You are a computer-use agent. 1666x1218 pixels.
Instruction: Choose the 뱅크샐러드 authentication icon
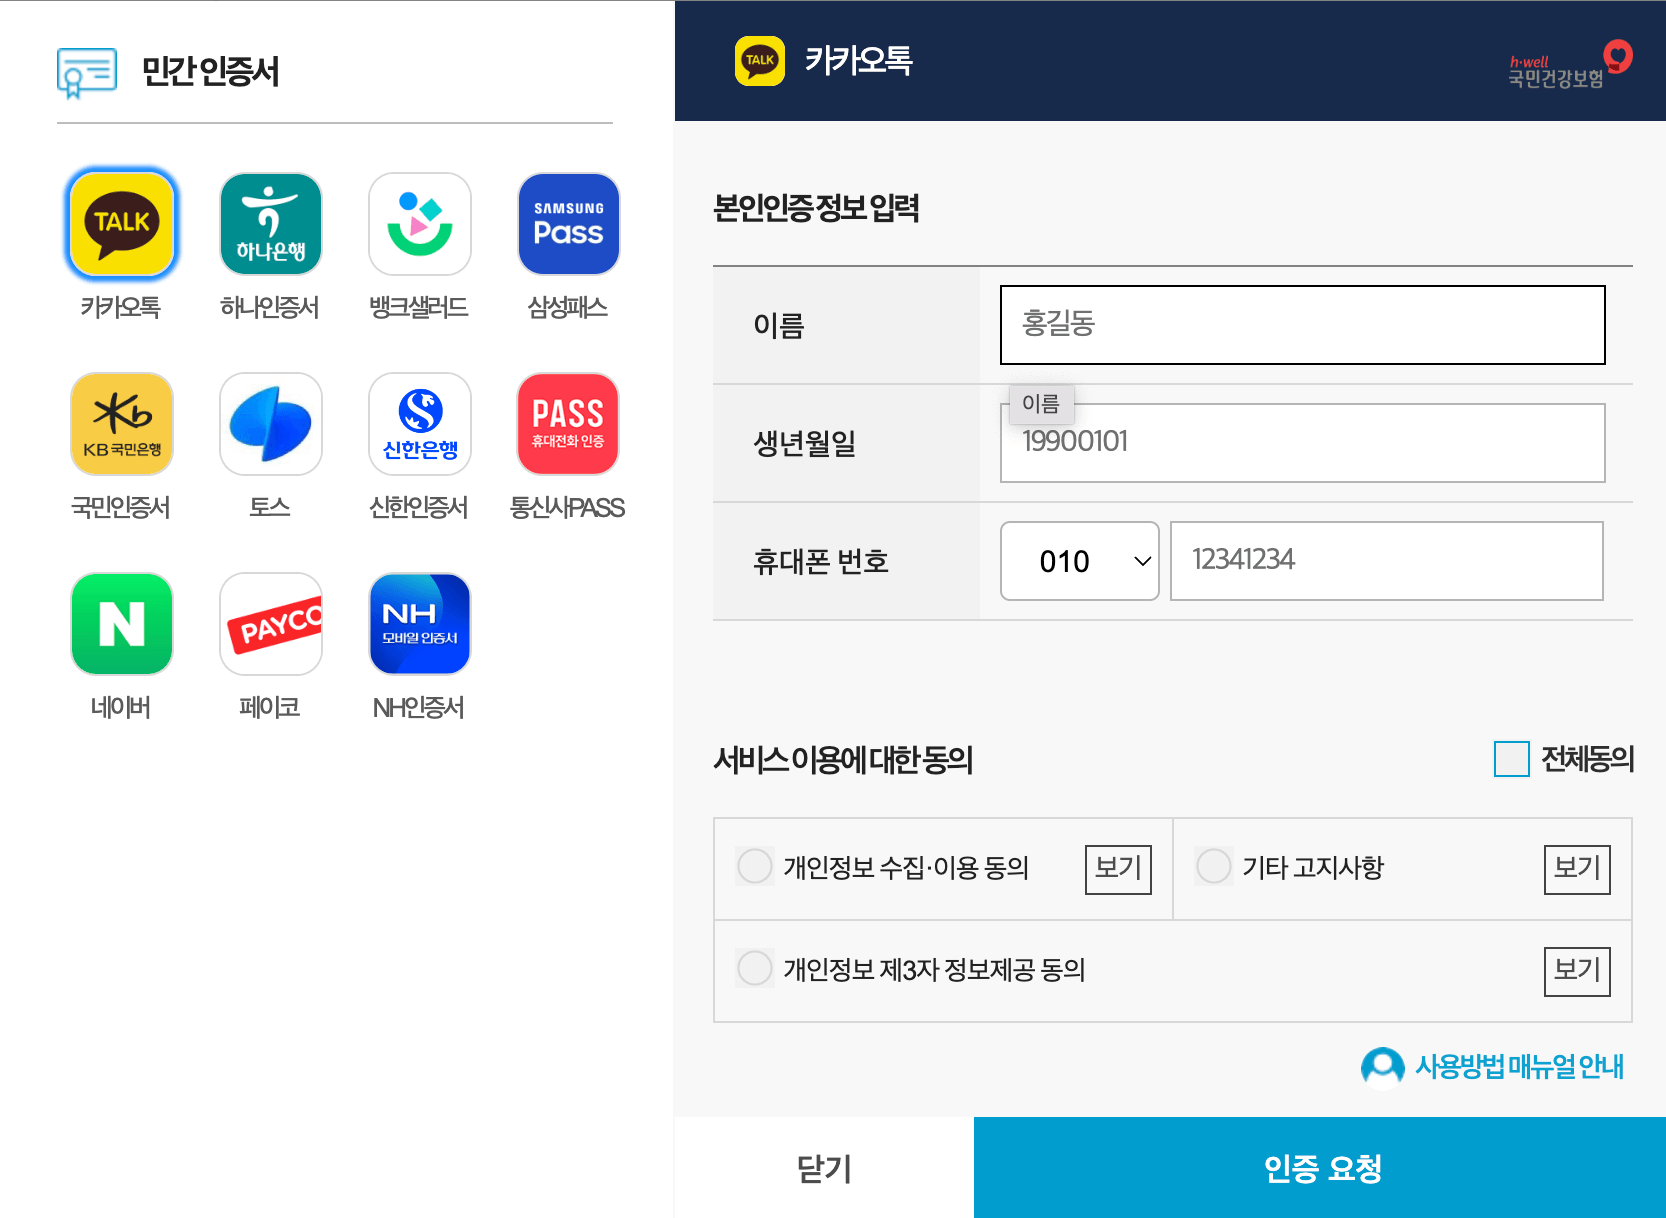(x=419, y=223)
